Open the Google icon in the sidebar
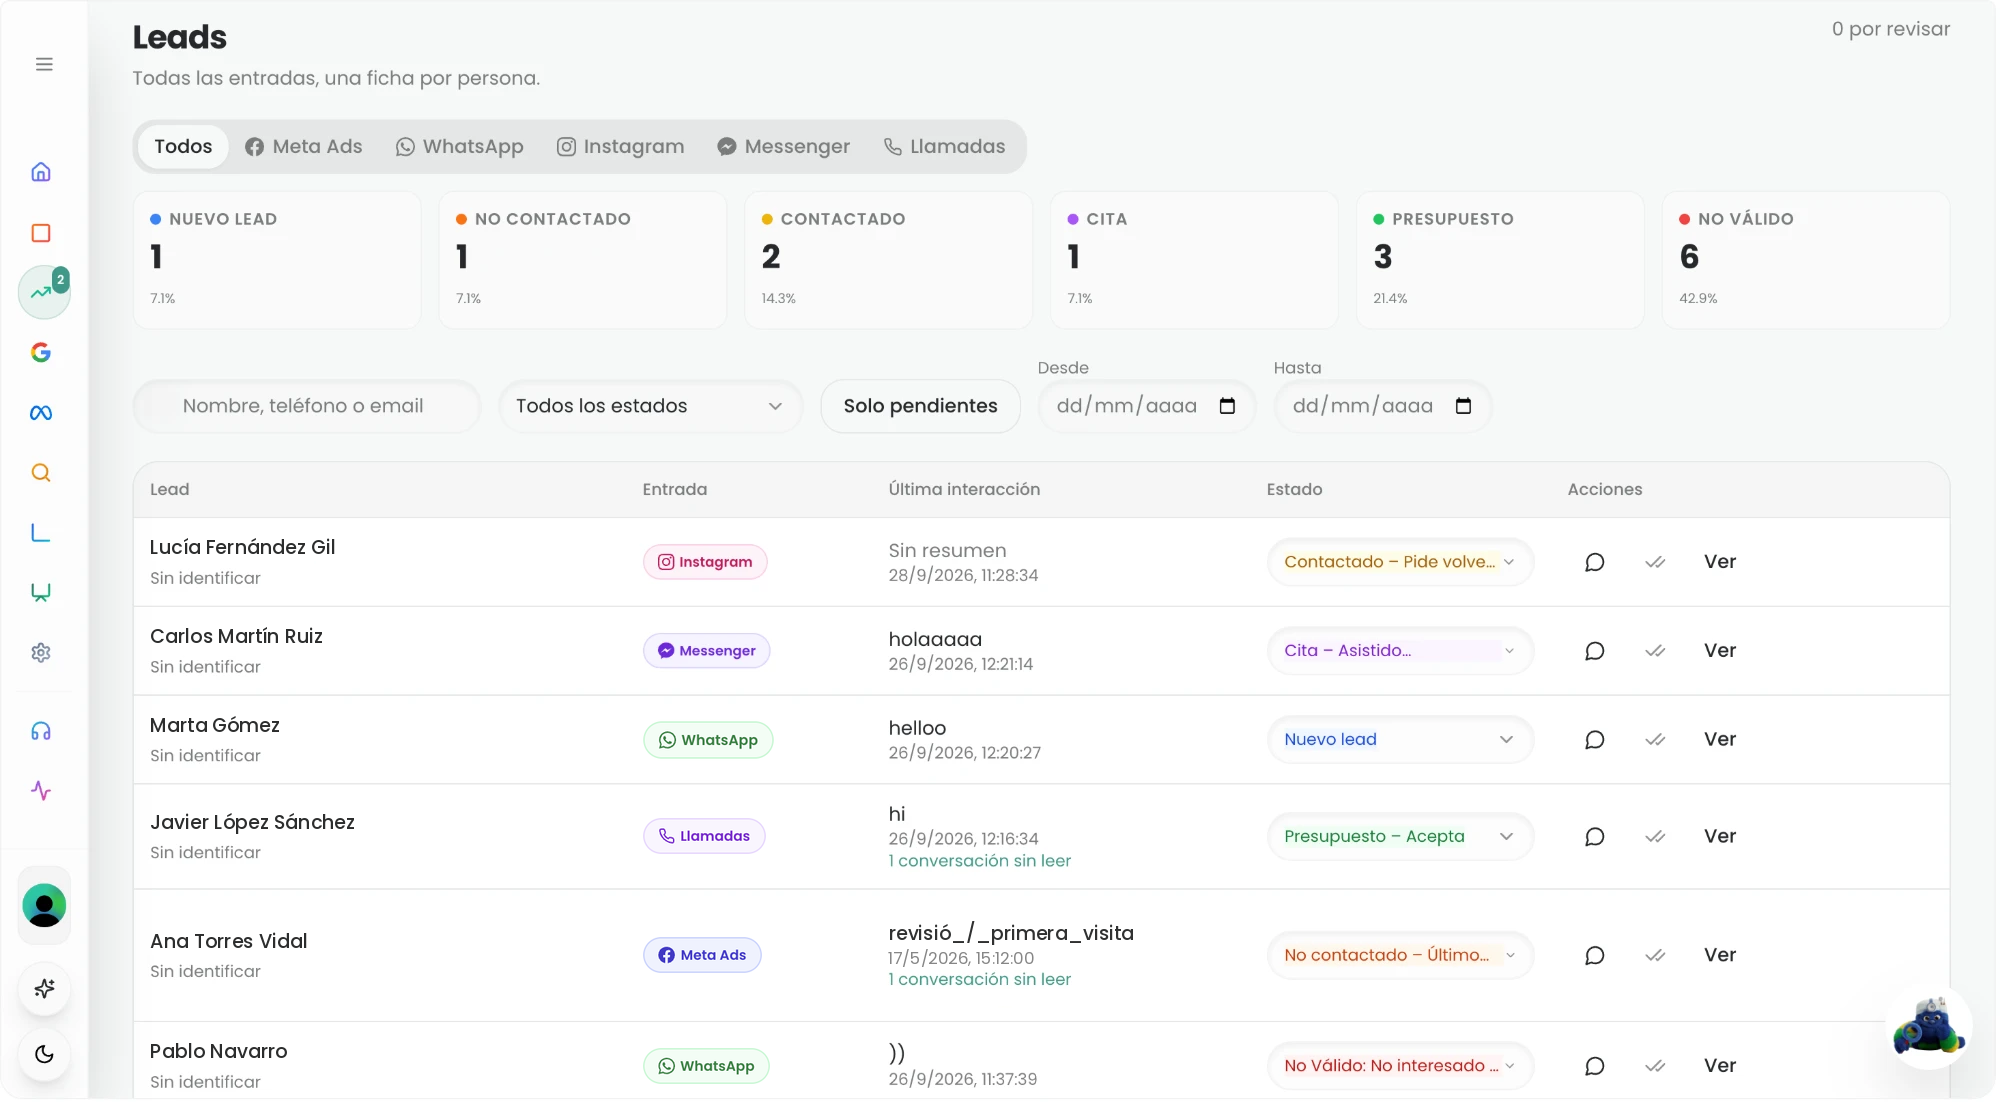This screenshot has height=1102, width=2000. 41,352
